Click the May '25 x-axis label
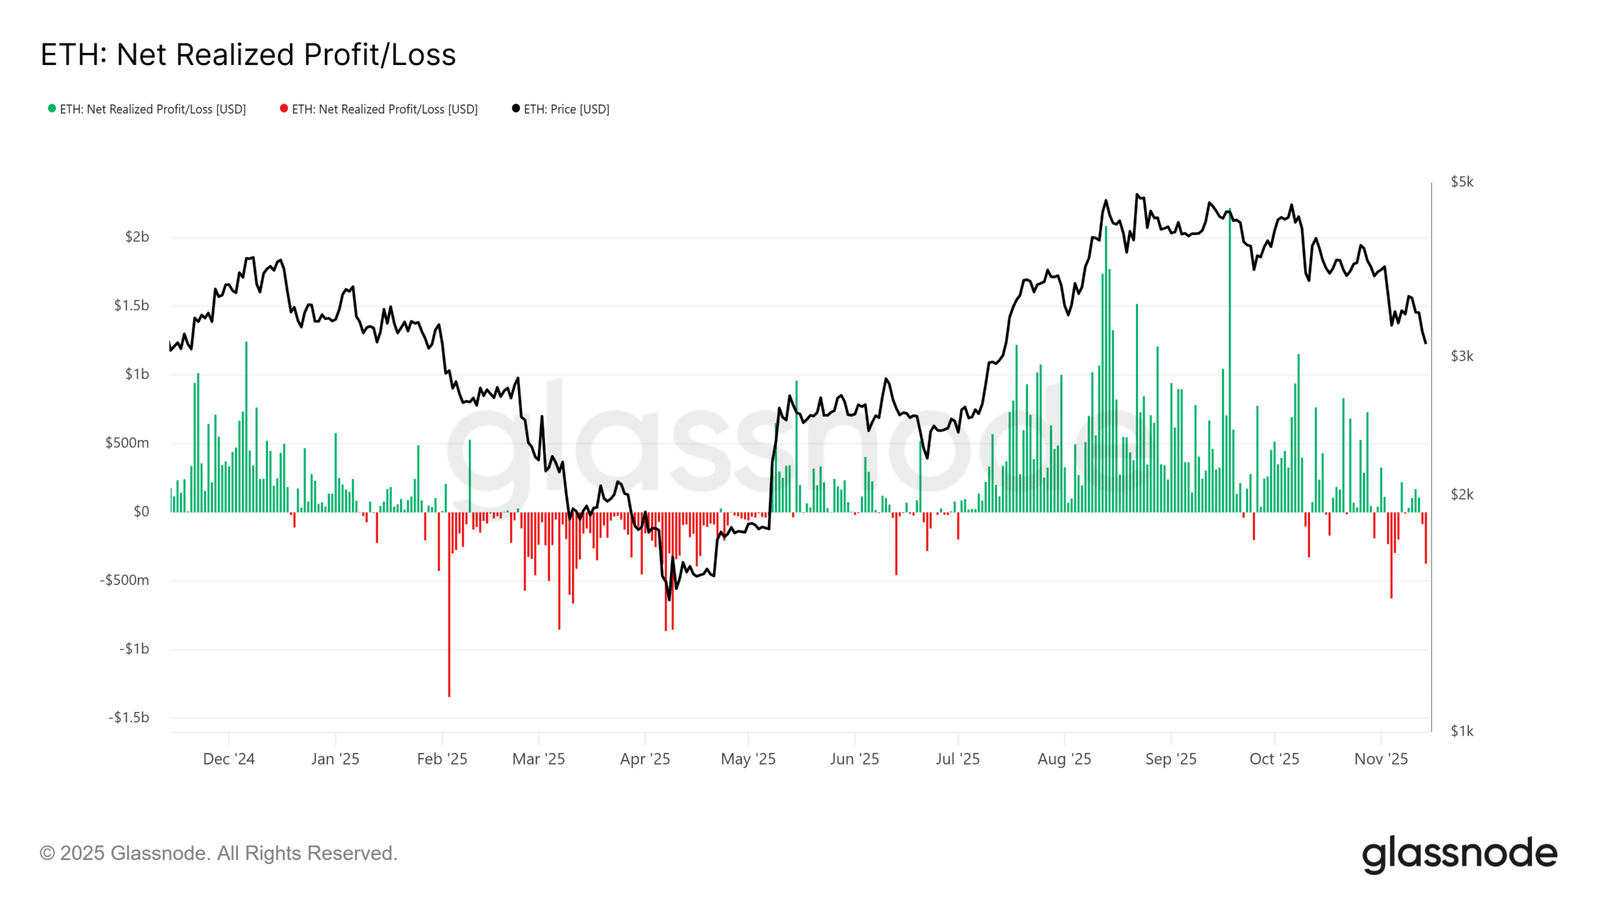1600x900 pixels. coord(748,759)
